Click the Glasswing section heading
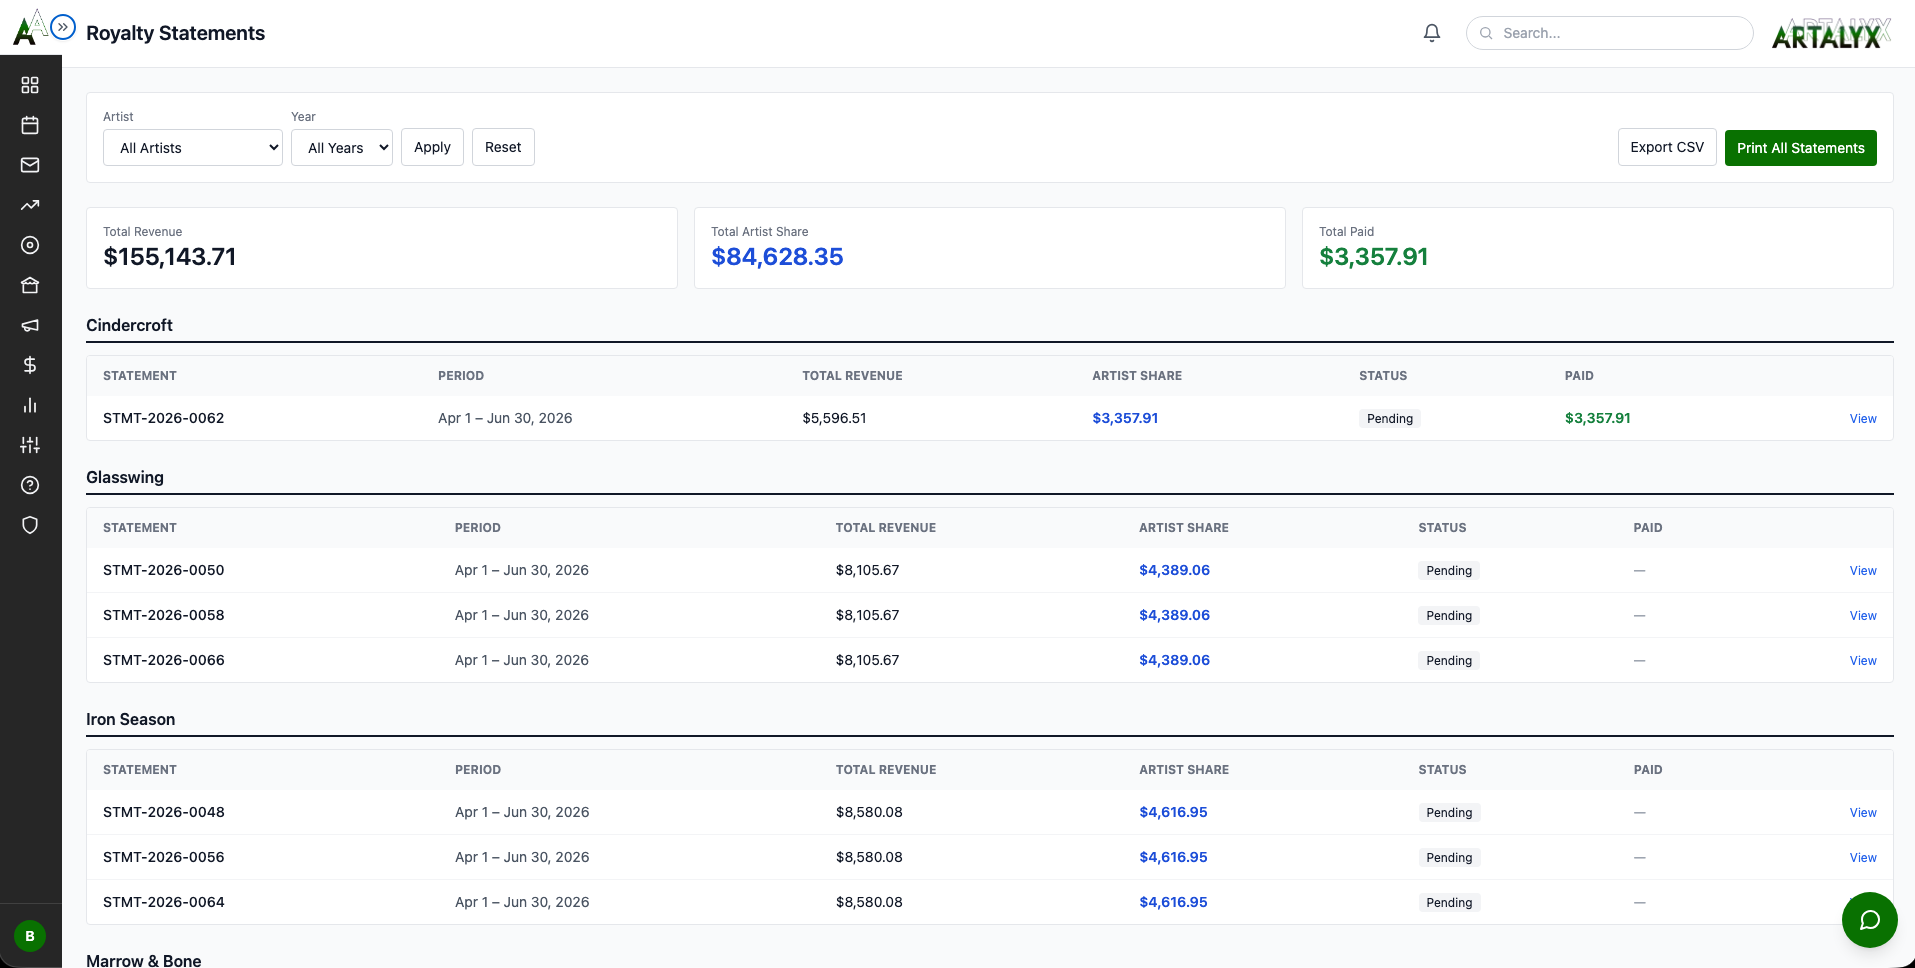 tap(125, 477)
